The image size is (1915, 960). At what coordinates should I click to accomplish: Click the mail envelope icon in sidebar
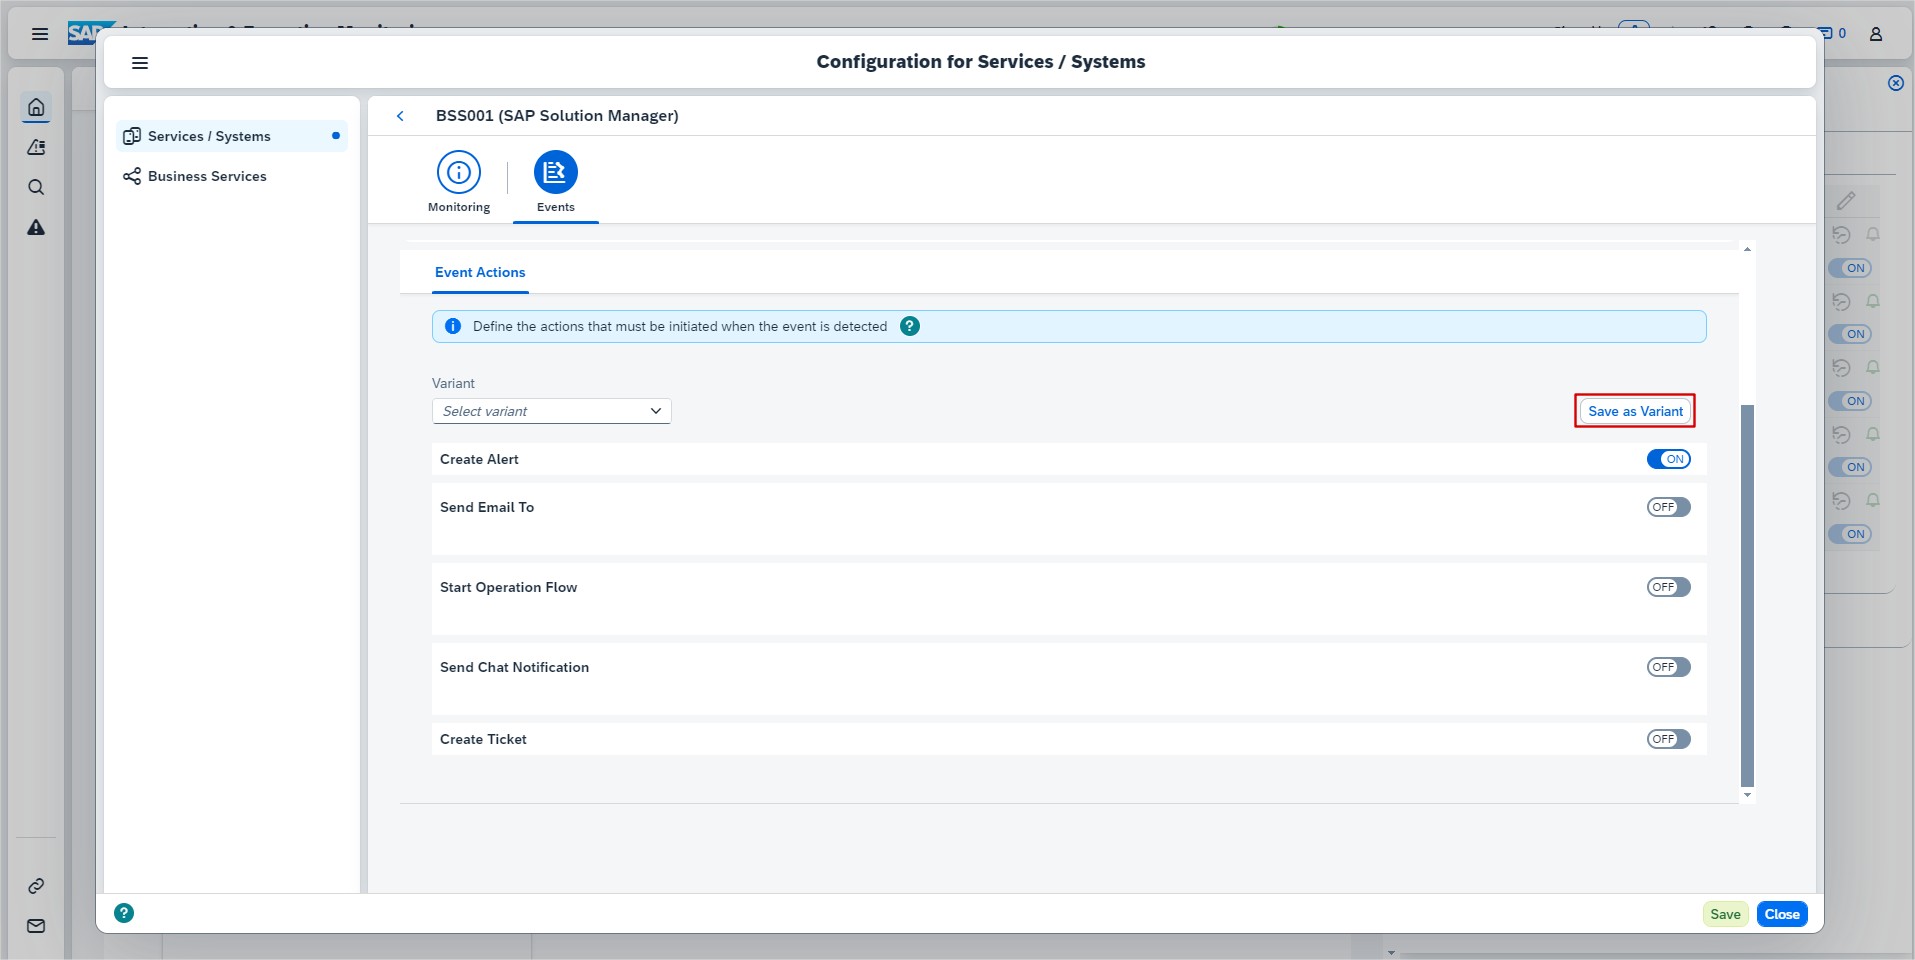point(36,926)
